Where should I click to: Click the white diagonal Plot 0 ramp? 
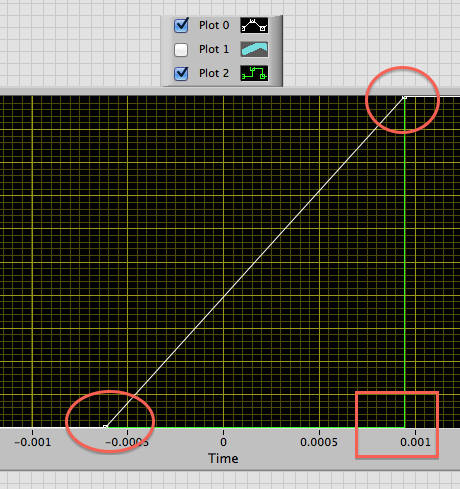point(255,262)
